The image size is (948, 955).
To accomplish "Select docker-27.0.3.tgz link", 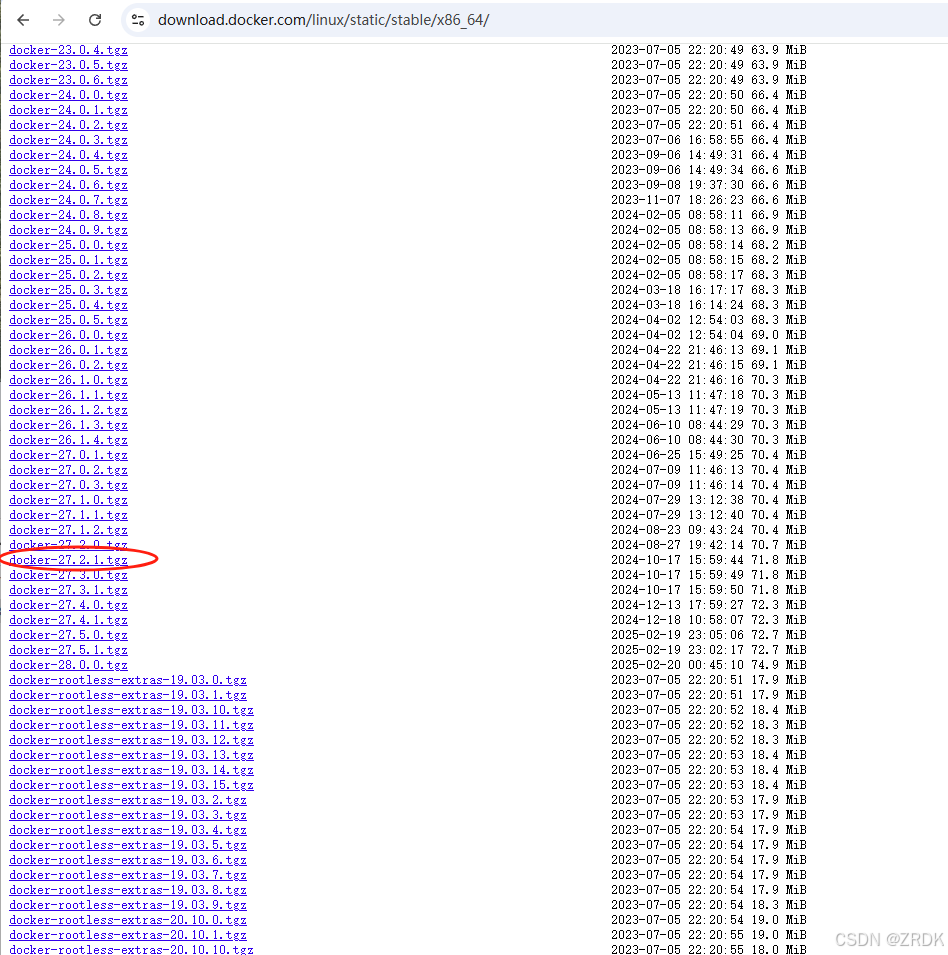I will [x=68, y=485].
